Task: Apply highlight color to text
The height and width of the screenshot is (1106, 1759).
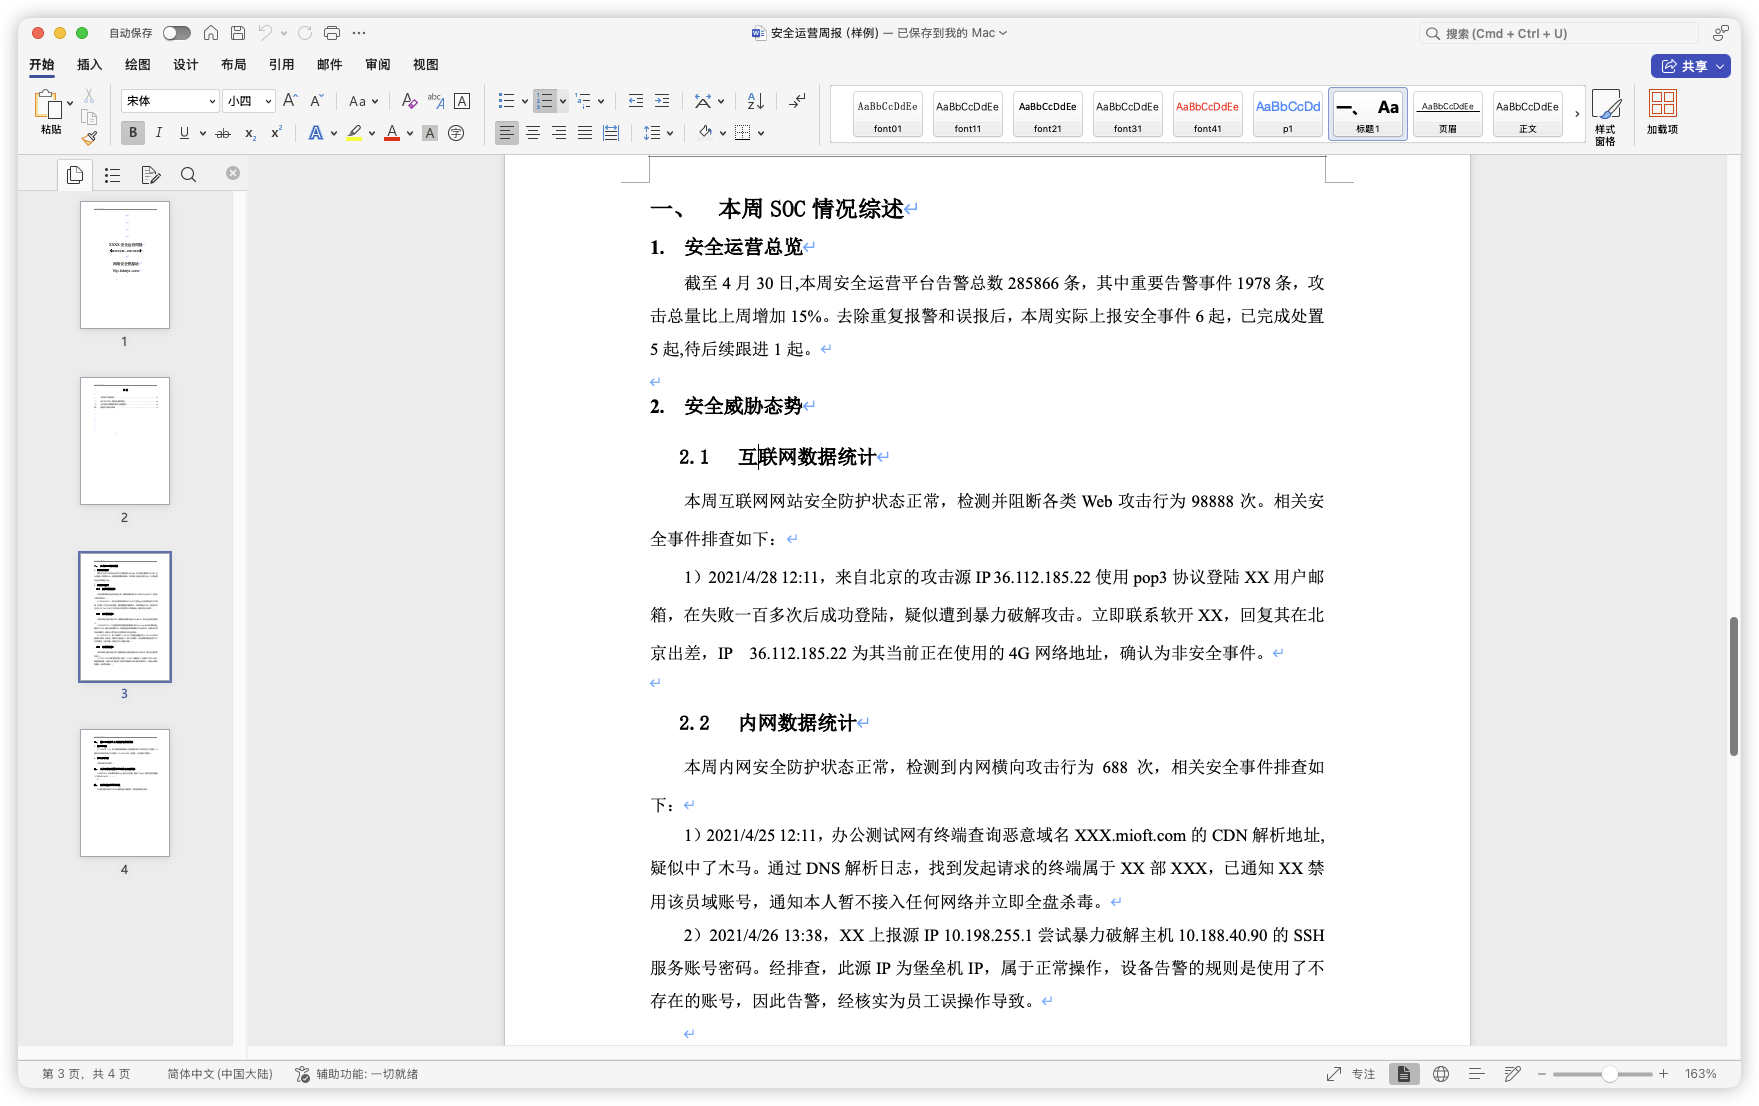Action: [354, 132]
